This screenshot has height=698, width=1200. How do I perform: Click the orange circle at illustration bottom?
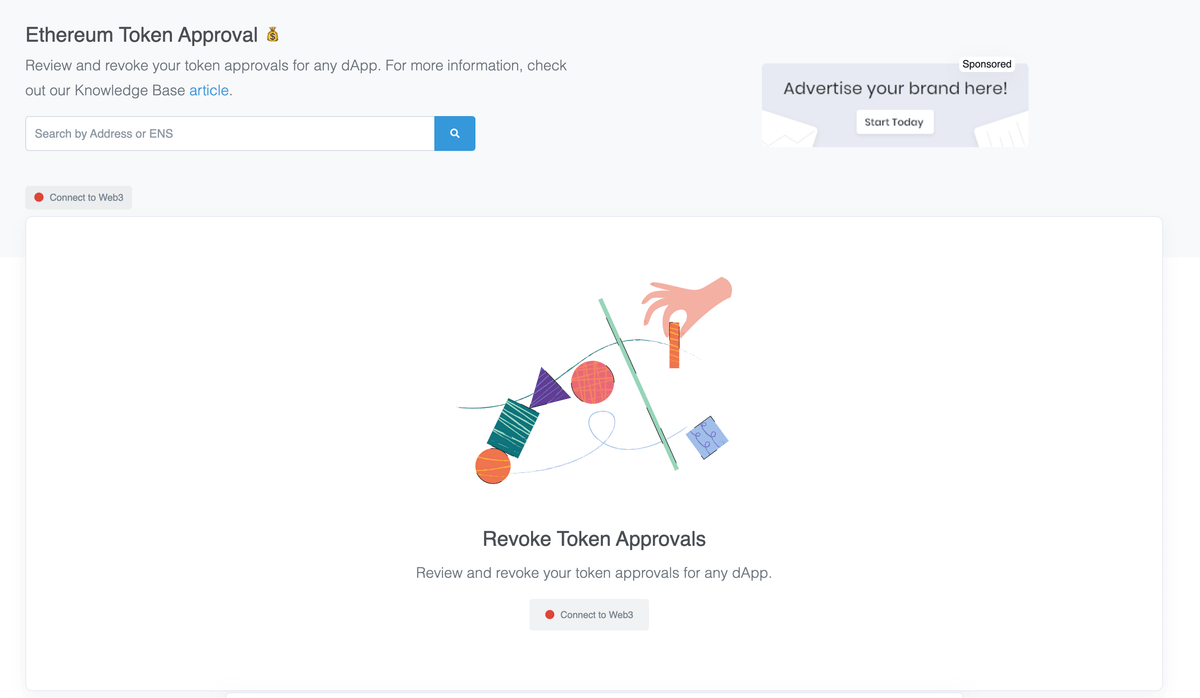coord(493,466)
